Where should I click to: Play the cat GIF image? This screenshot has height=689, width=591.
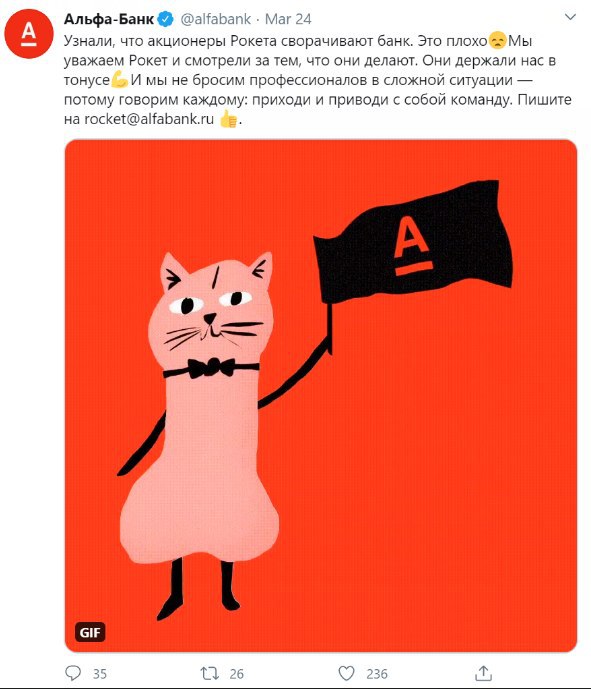[321, 395]
